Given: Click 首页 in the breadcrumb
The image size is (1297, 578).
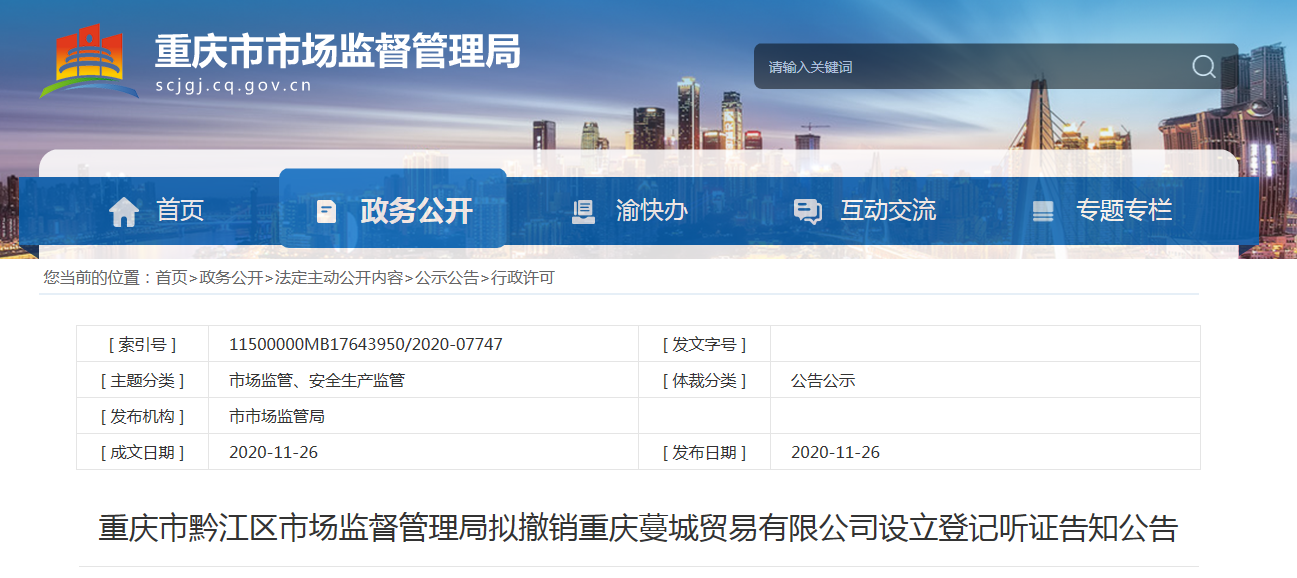Looking at the screenshot, I should [x=171, y=278].
